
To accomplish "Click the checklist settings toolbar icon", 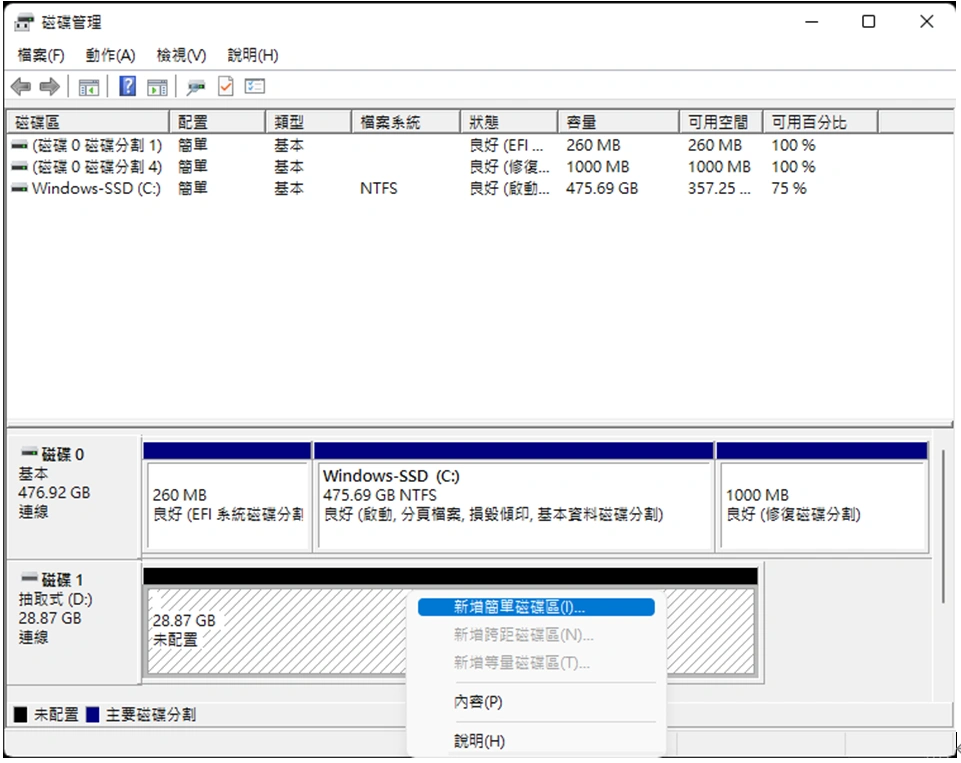I will pyautogui.click(x=254, y=87).
